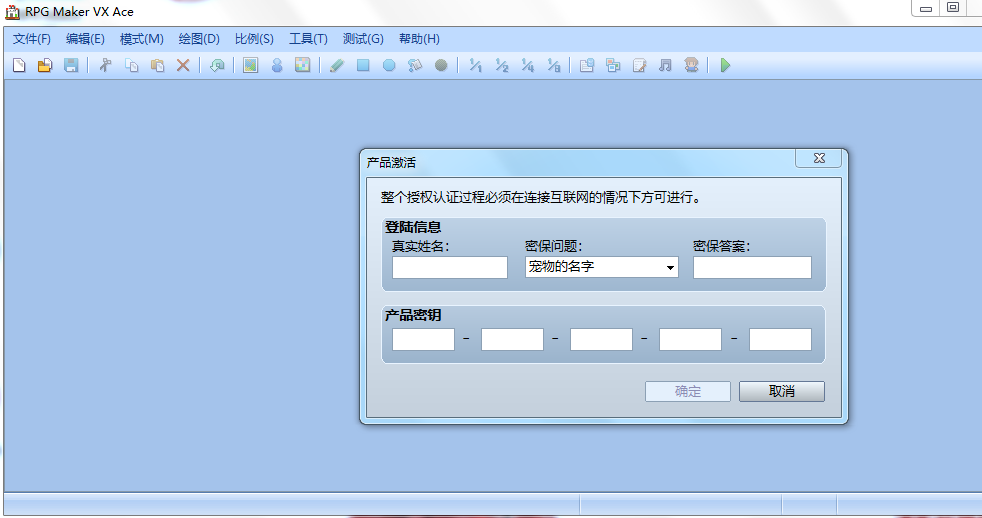Image resolution: width=982 pixels, height=518 pixels.
Task: Click the green Playtest arrow icon
Action: pos(725,65)
